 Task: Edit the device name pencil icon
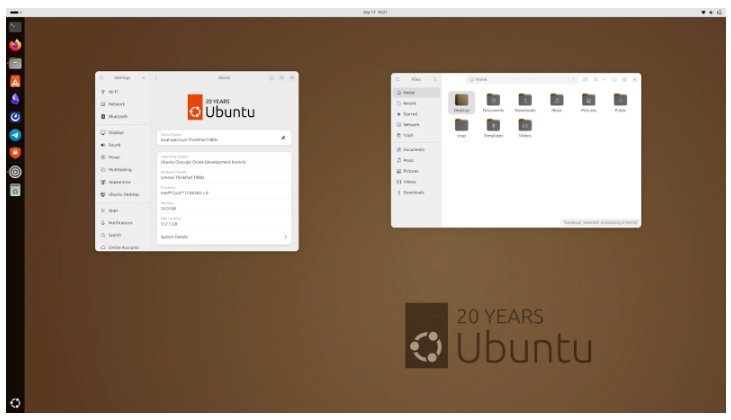(x=282, y=137)
